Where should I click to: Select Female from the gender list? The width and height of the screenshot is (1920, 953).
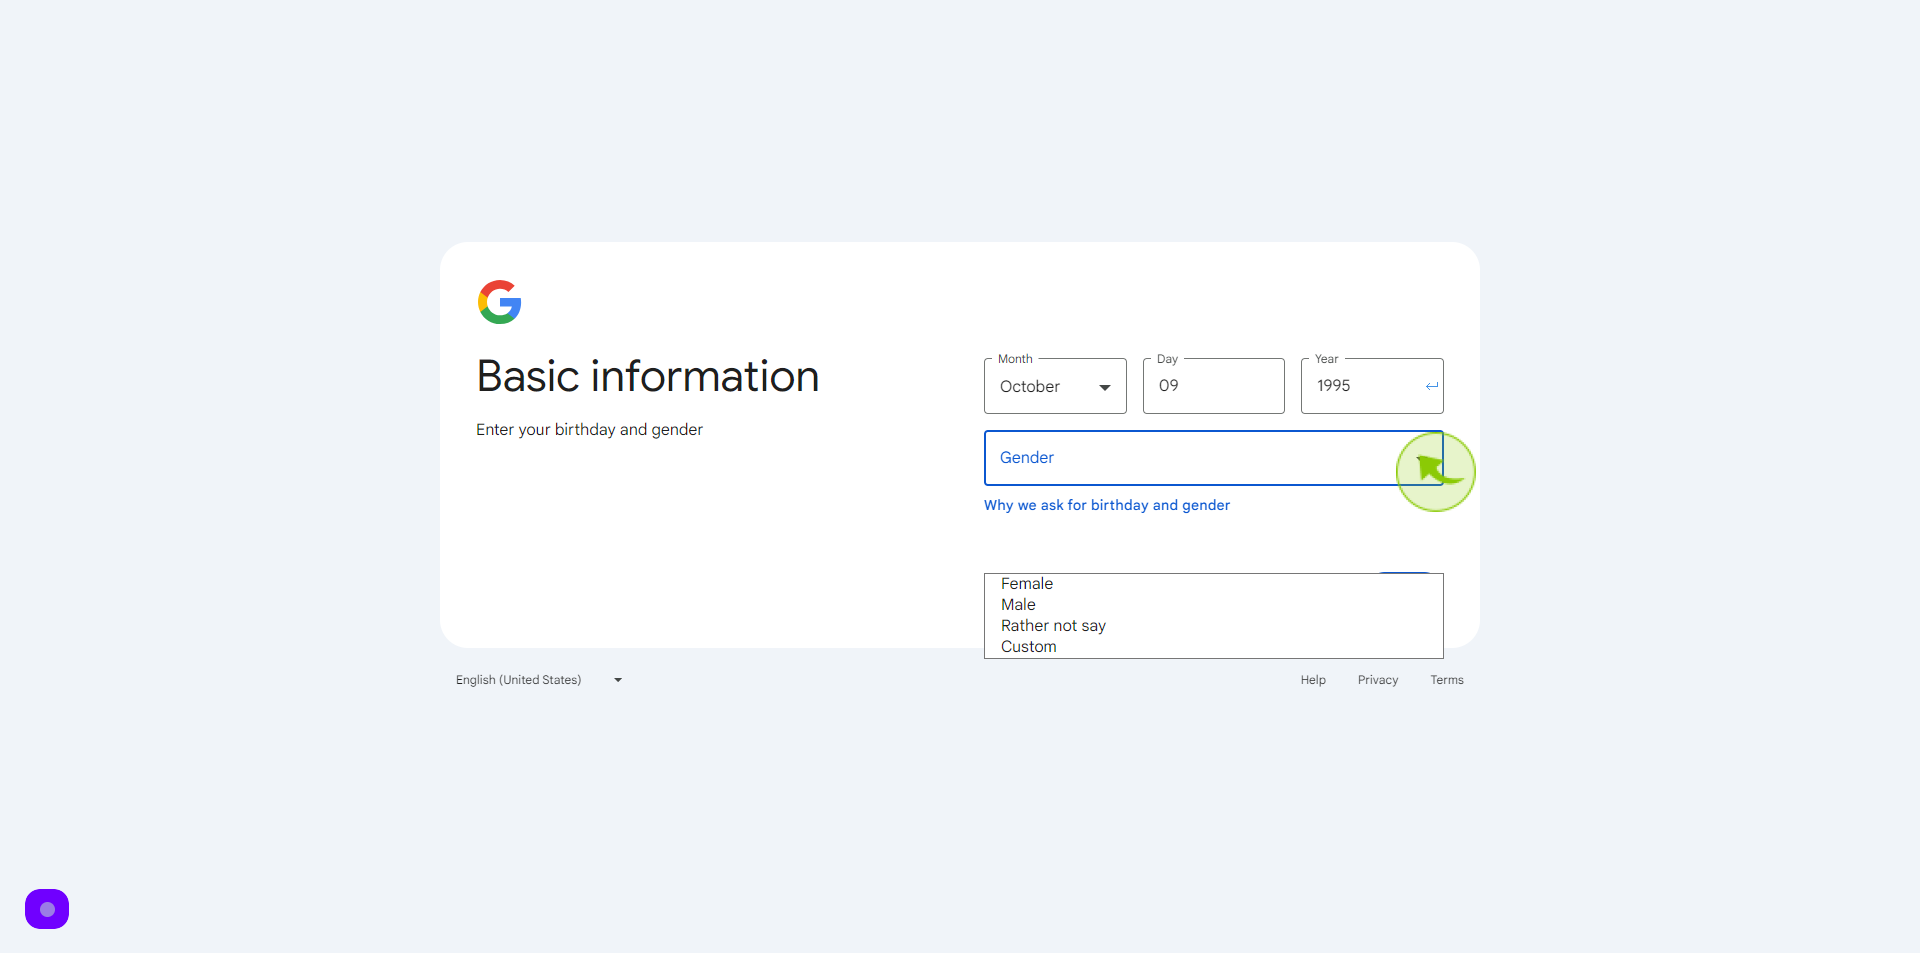1214,584
